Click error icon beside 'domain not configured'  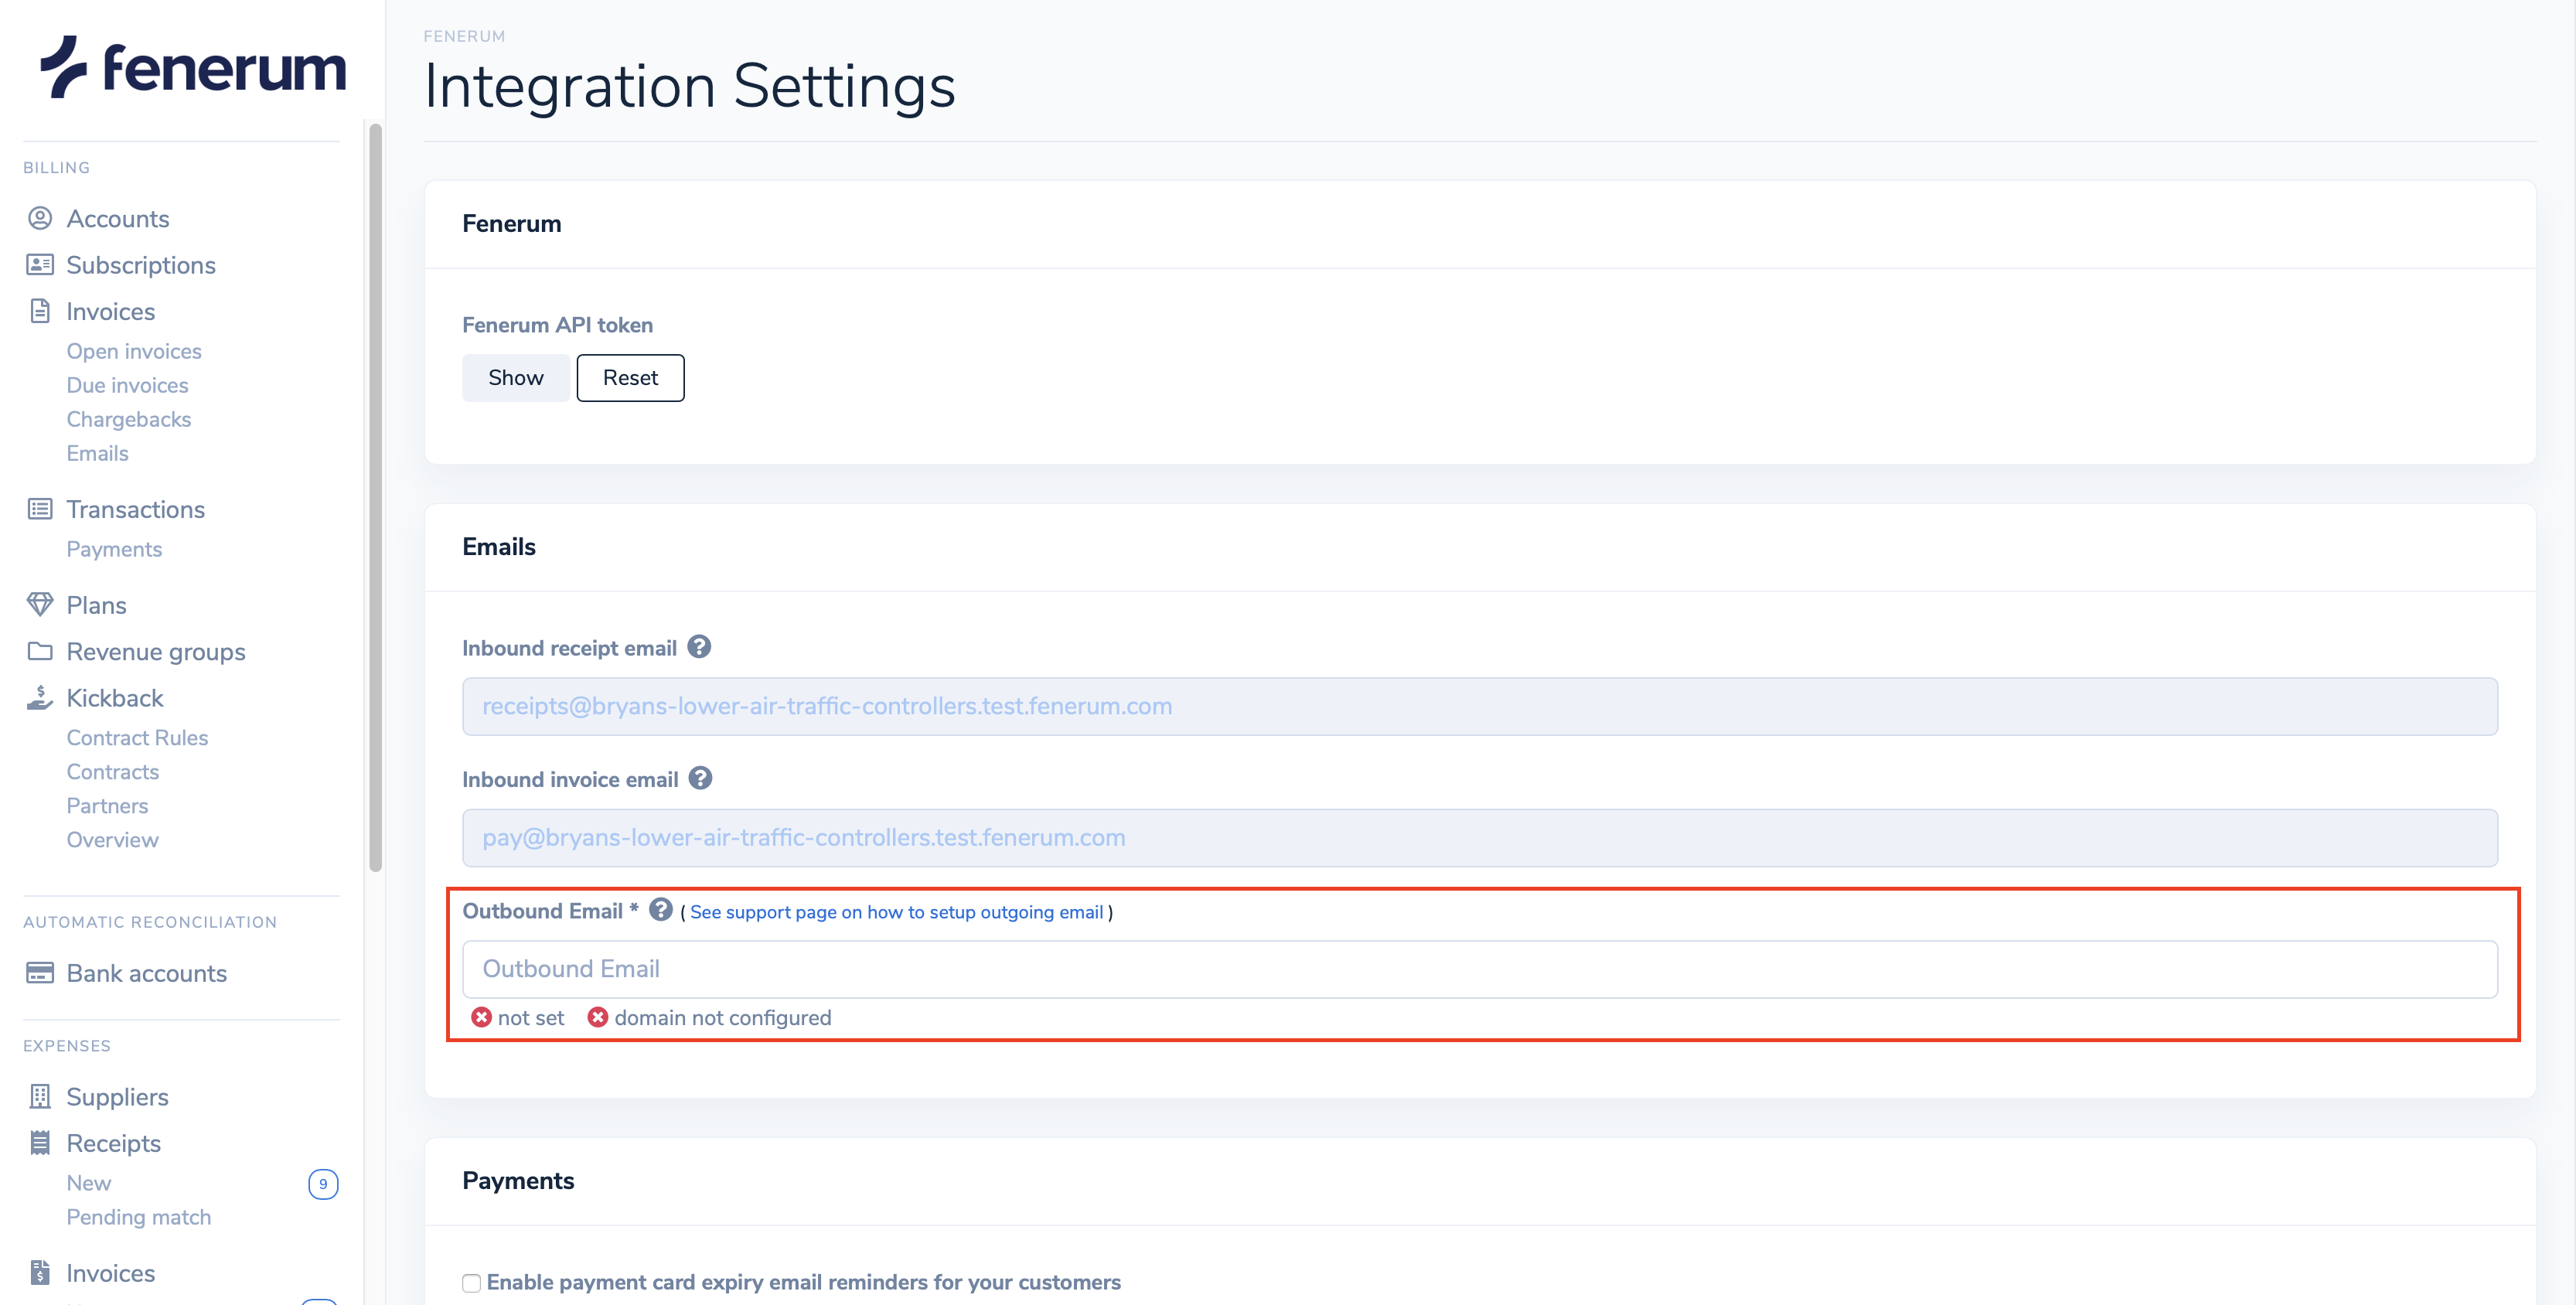click(x=598, y=1017)
